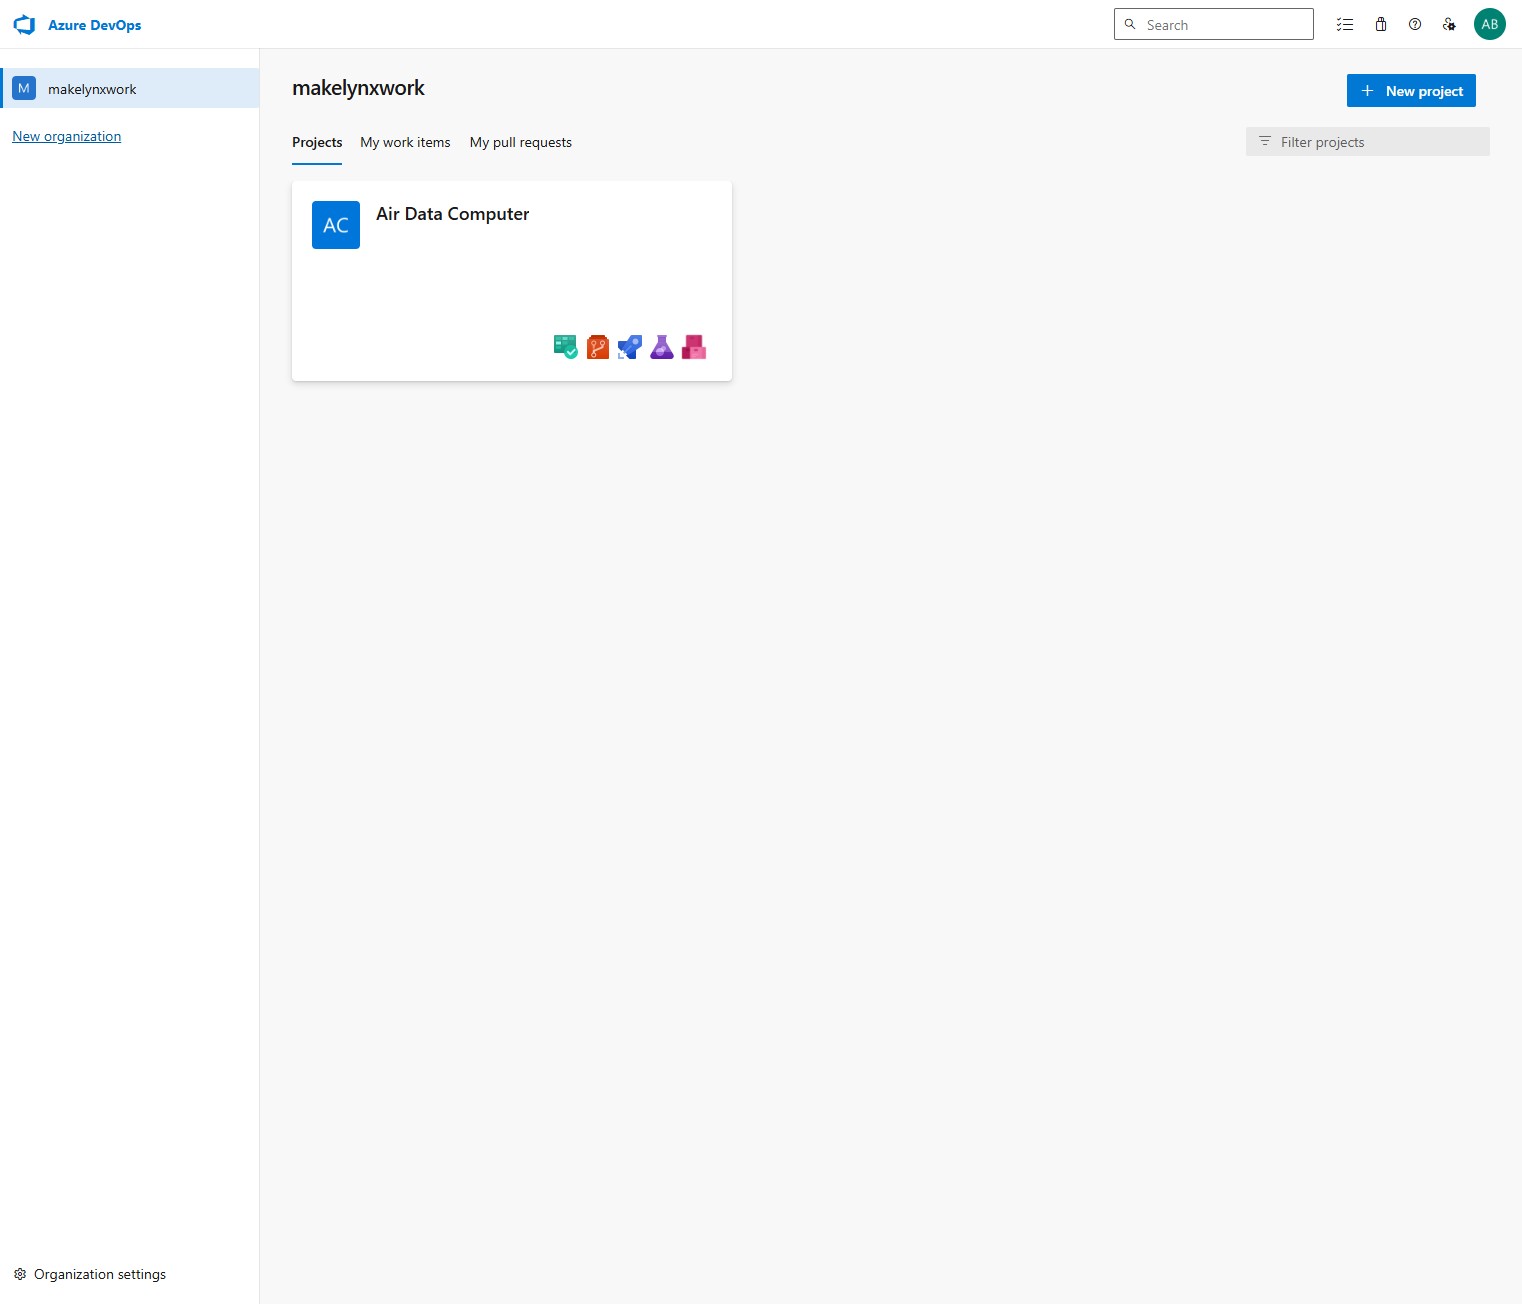Click the makelynxwork page heading
The width and height of the screenshot is (1522, 1304).
point(358,88)
